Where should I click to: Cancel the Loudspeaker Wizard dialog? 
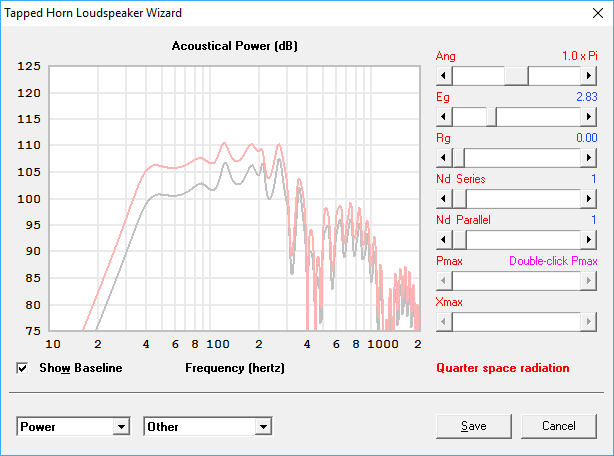tap(559, 426)
